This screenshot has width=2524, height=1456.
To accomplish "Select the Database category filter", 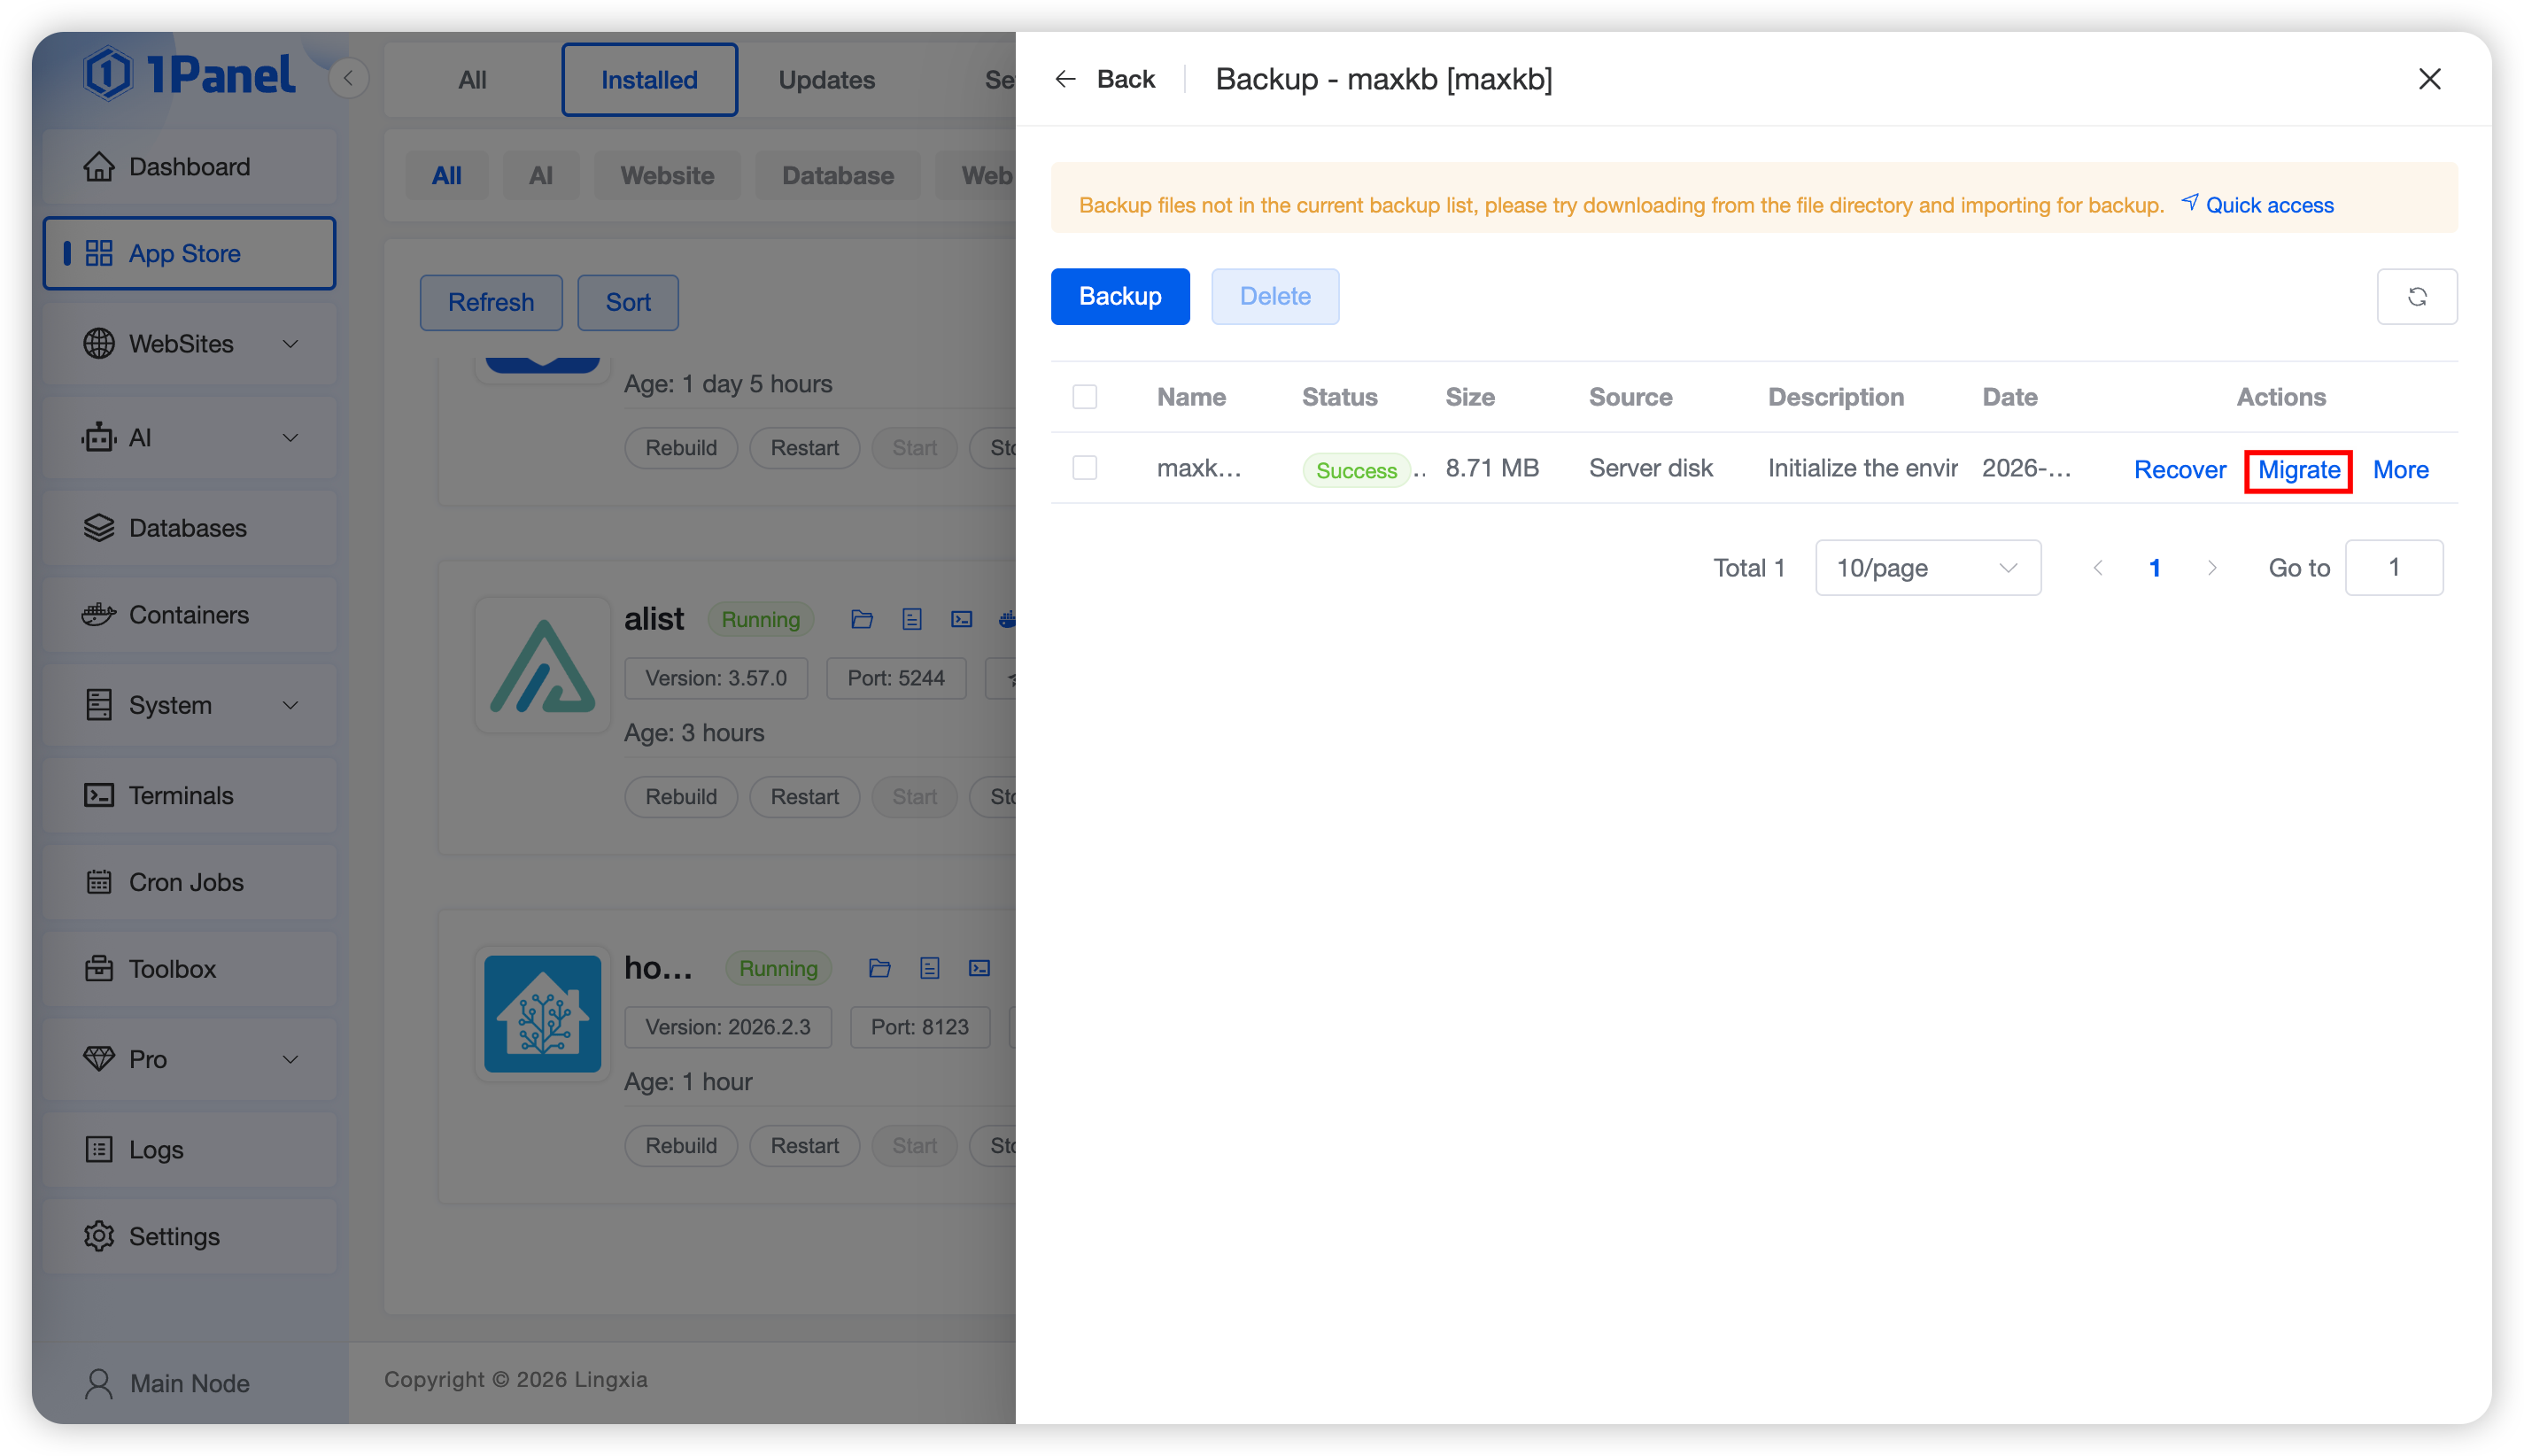I will point(837,175).
